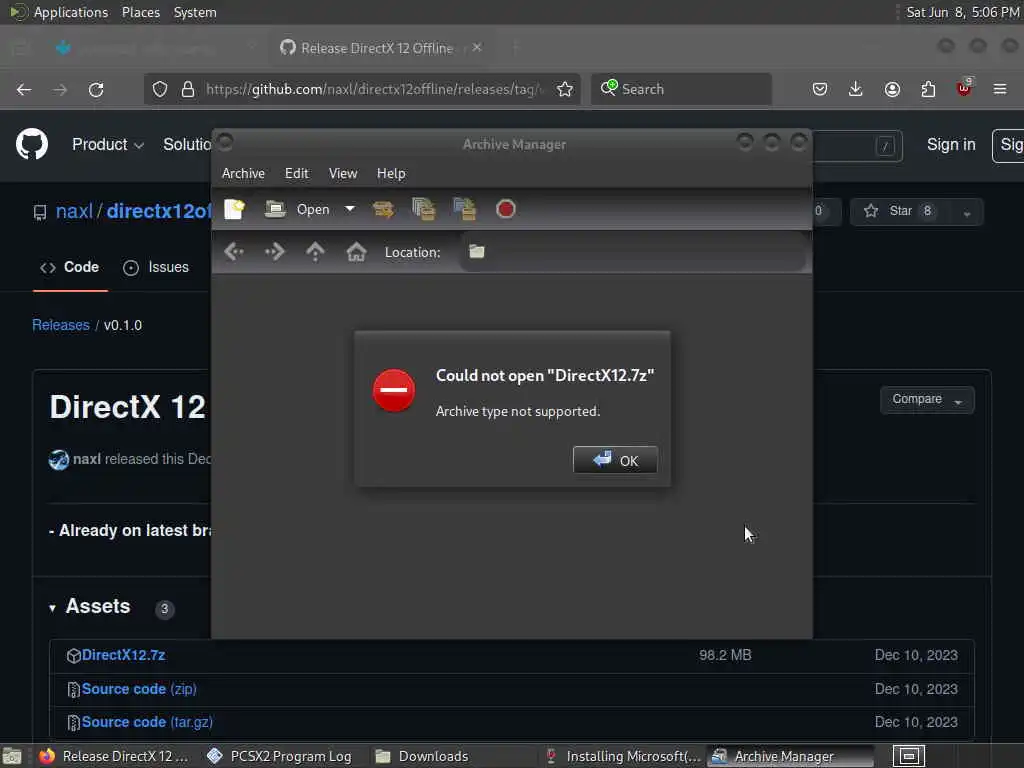Bookmark this page with star icon
This screenshot has width=1024, height=768.
click(565, 89)
